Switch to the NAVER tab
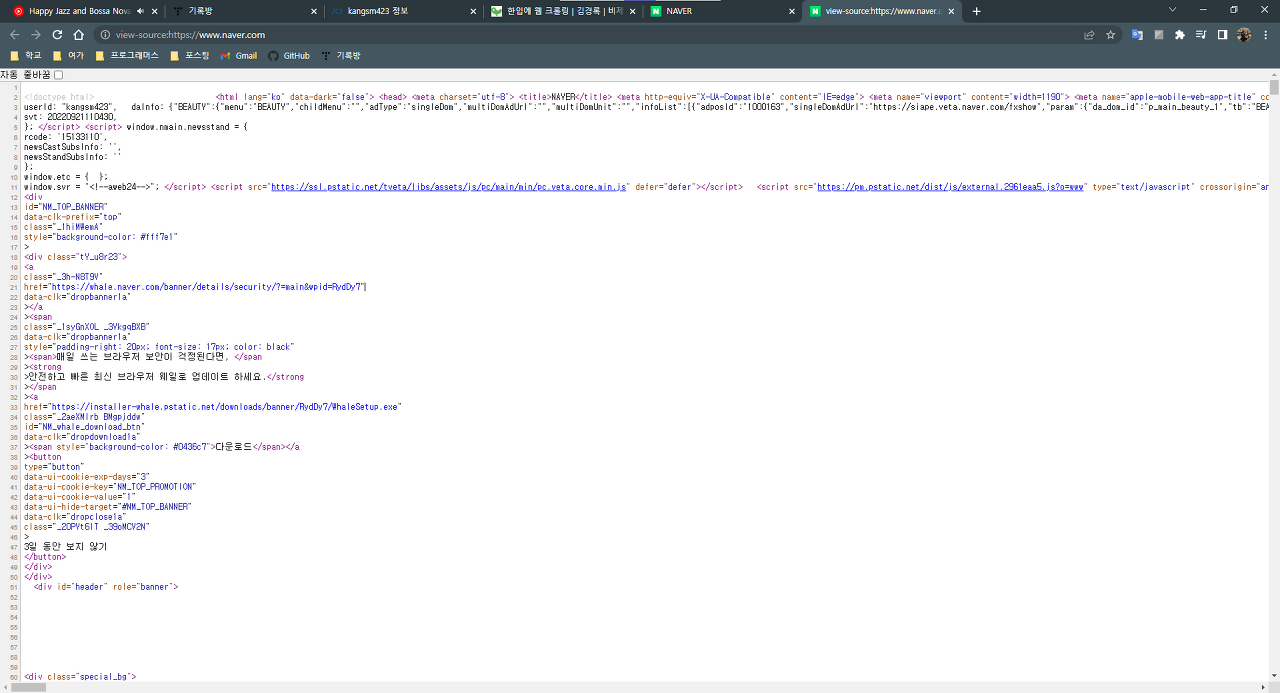This screenshot has height=693, width=1280. pyautogui.click(x=722, y=11)
